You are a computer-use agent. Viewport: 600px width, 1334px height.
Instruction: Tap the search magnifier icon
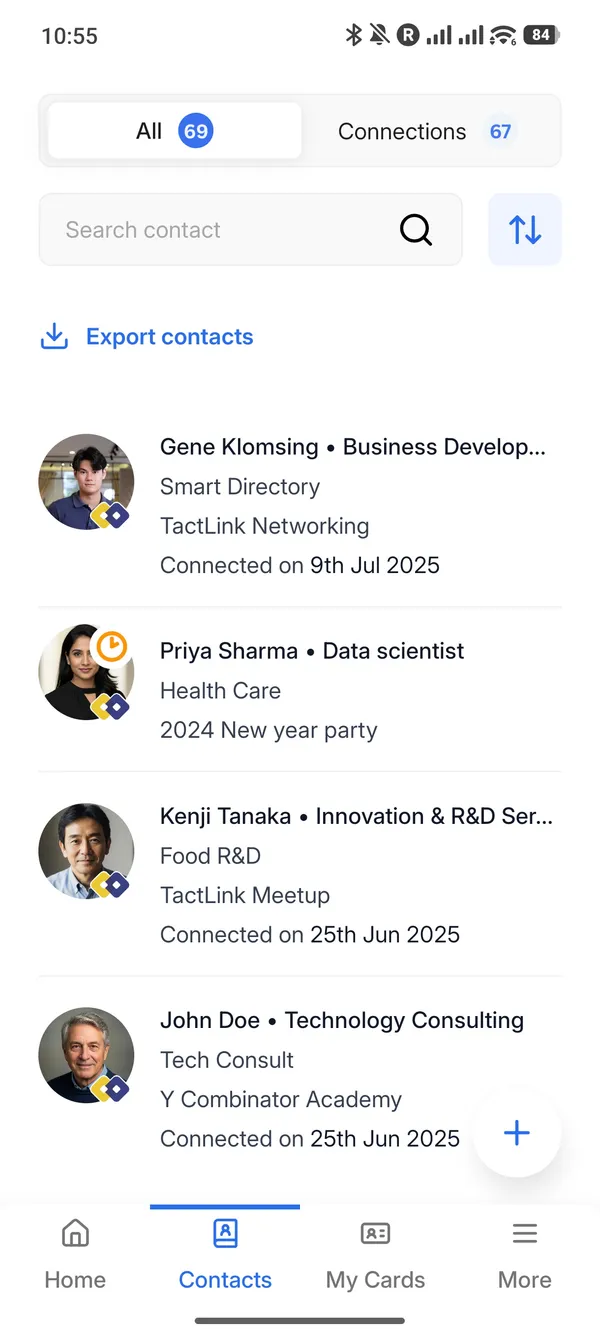tap(416, 230)
